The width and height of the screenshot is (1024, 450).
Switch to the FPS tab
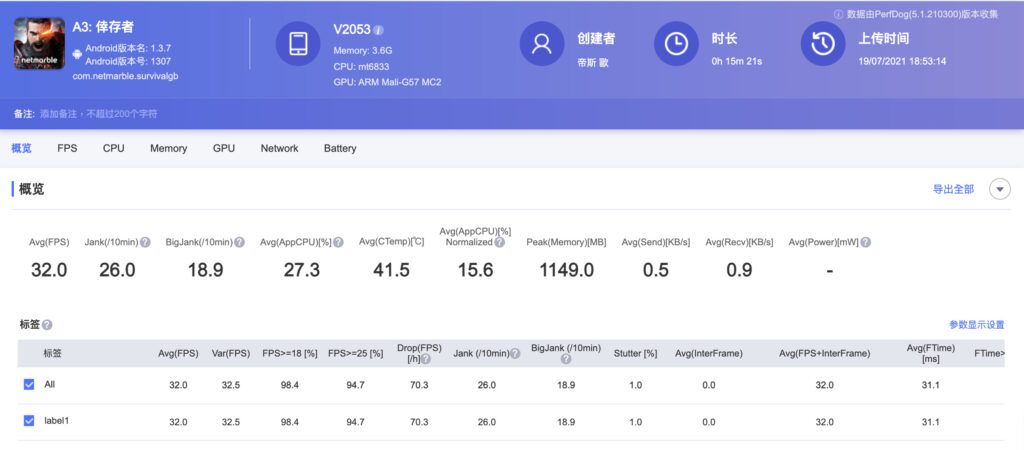tap(67, 148)
